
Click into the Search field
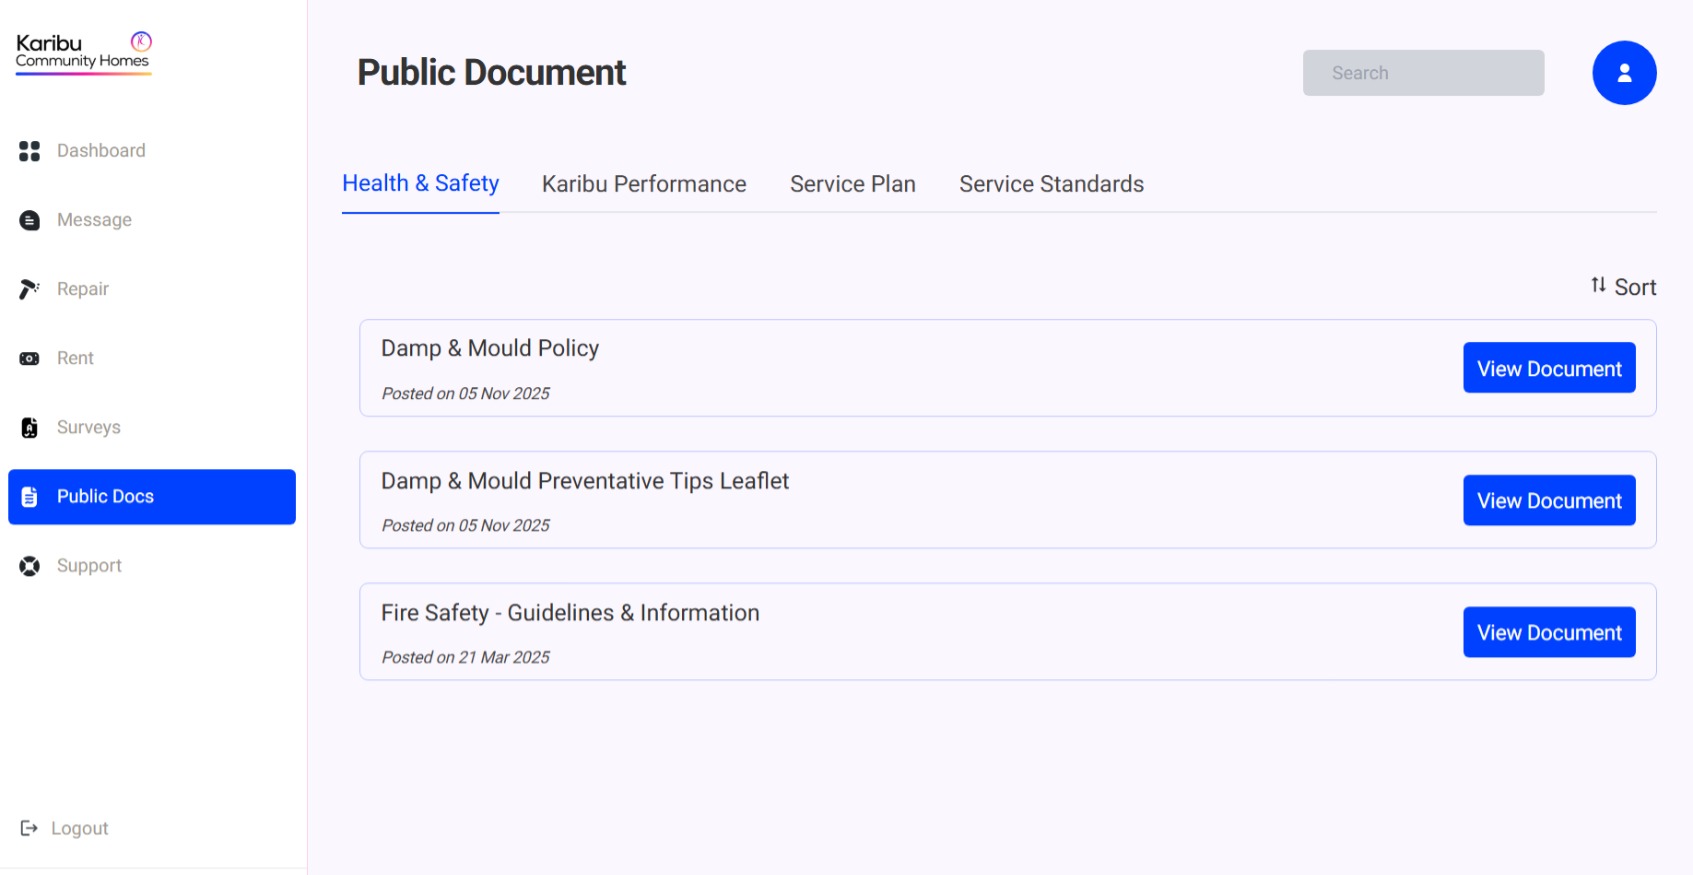coord(1422,73)
